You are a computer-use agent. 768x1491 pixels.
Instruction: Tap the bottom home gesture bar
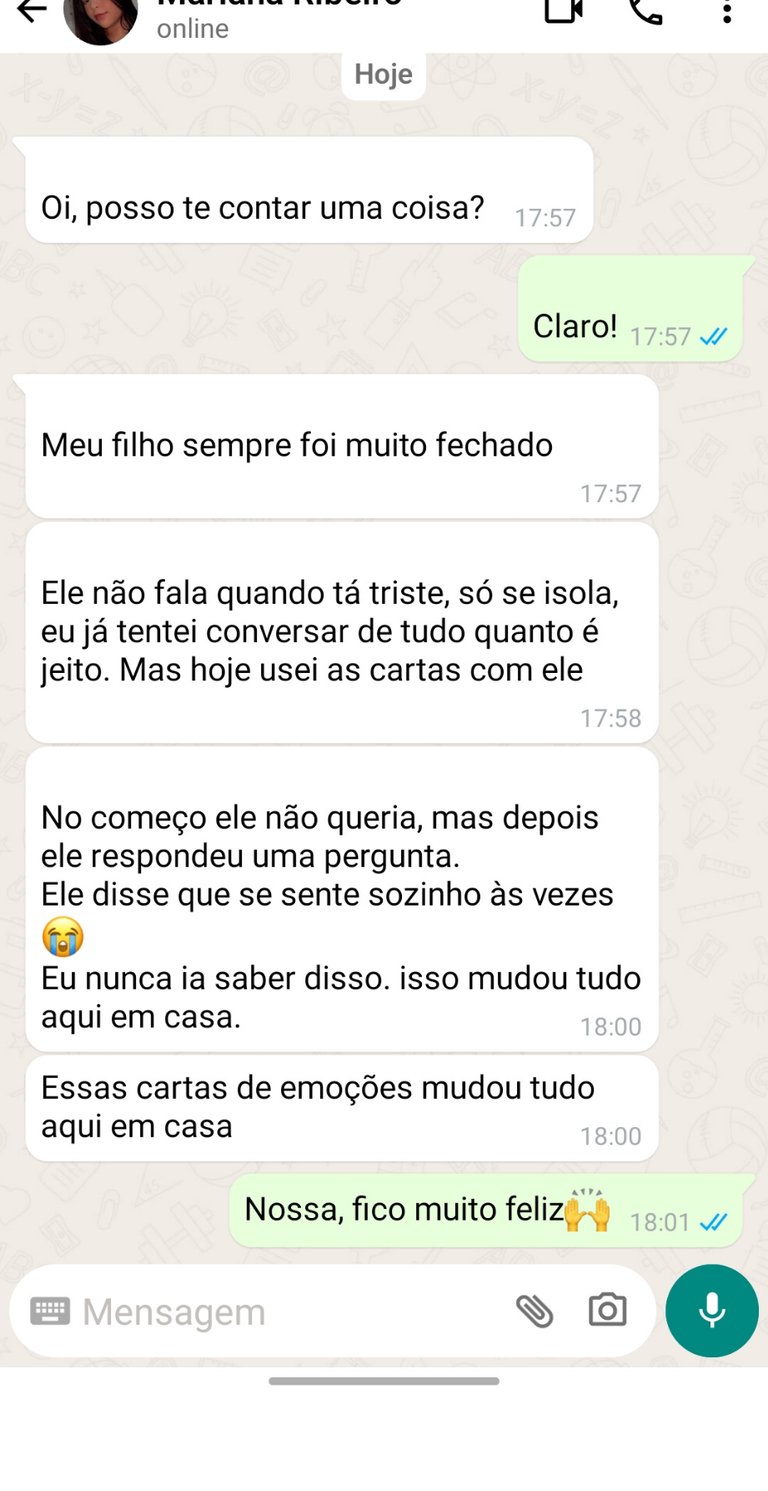click(x=383, y=1381)
